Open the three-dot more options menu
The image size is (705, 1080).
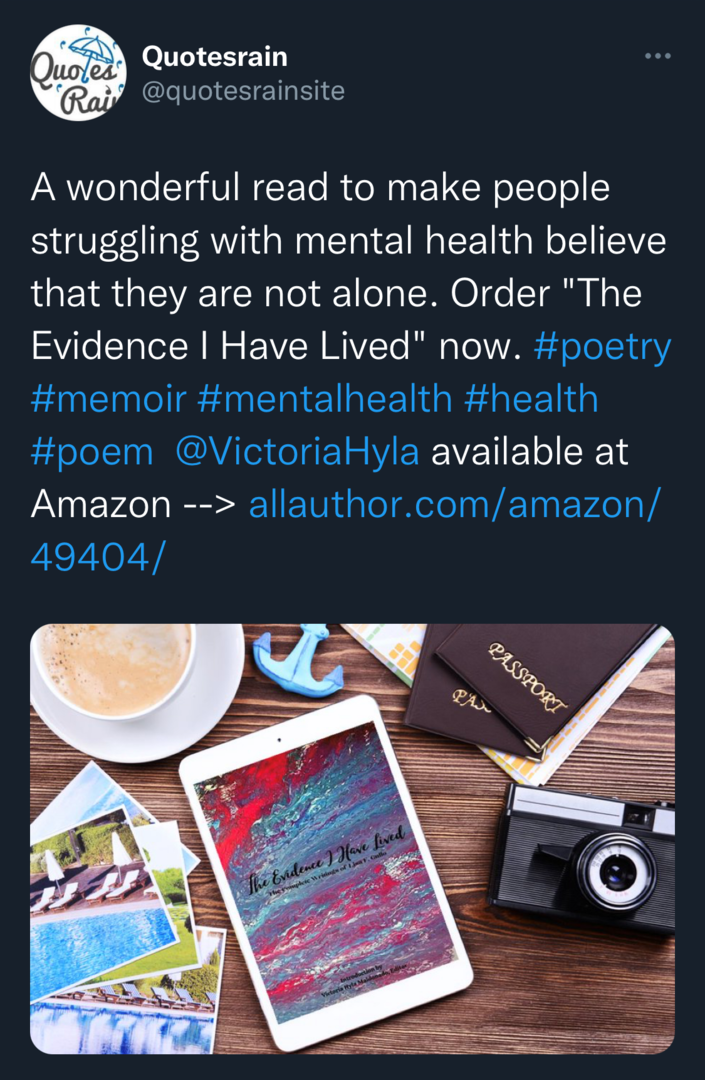tap(657, 56)
